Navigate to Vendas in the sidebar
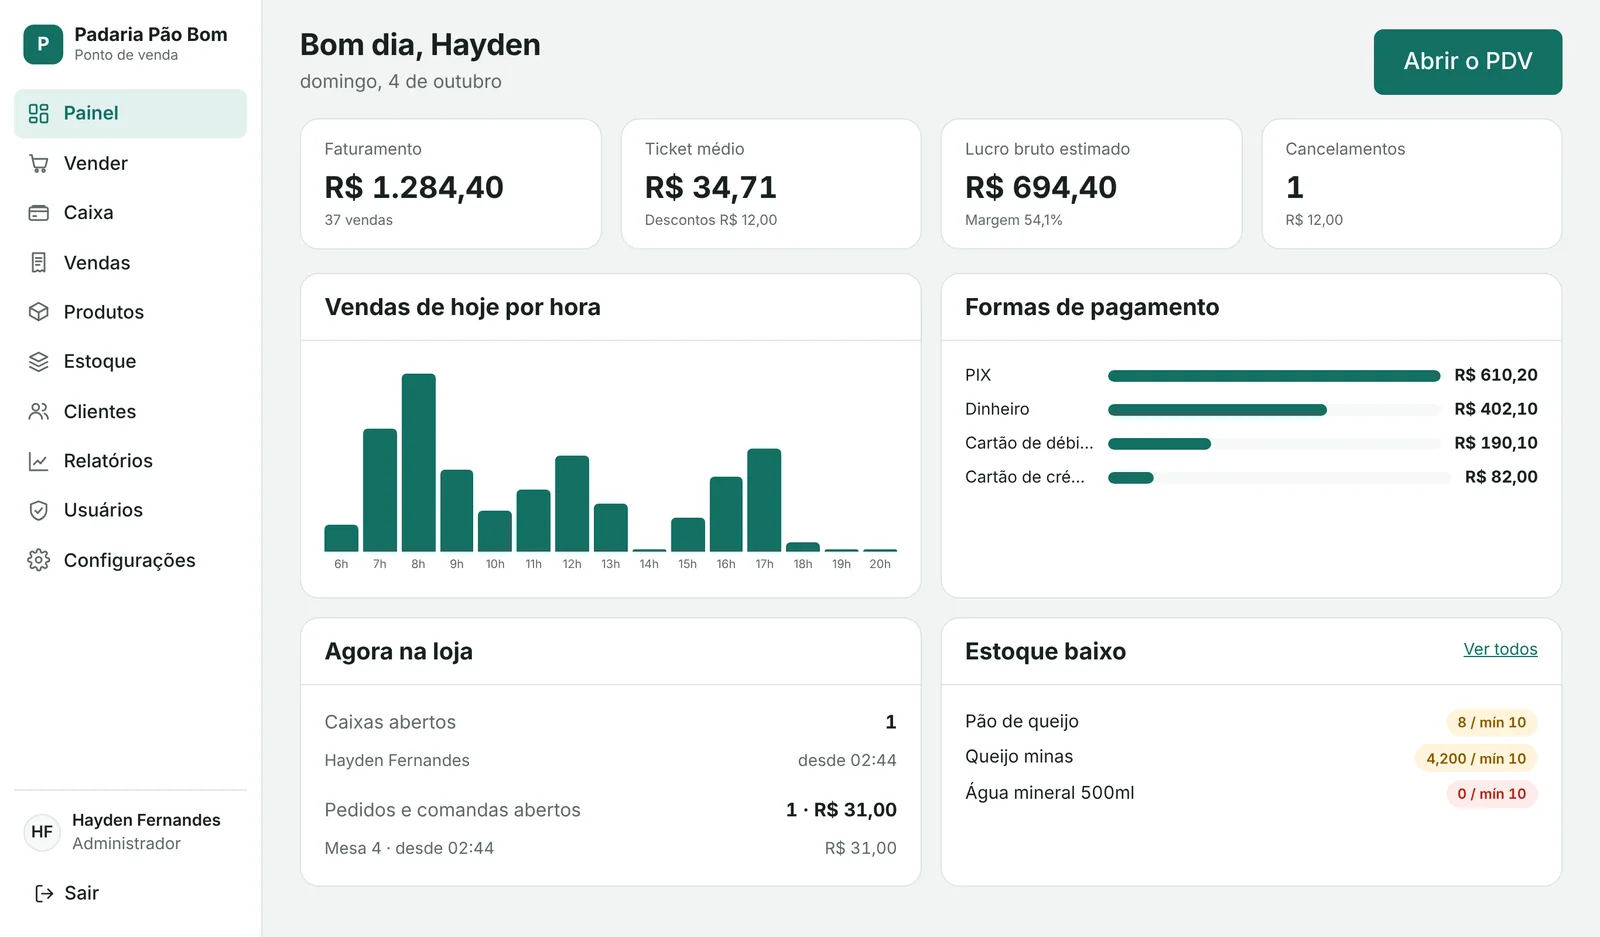 130,263
